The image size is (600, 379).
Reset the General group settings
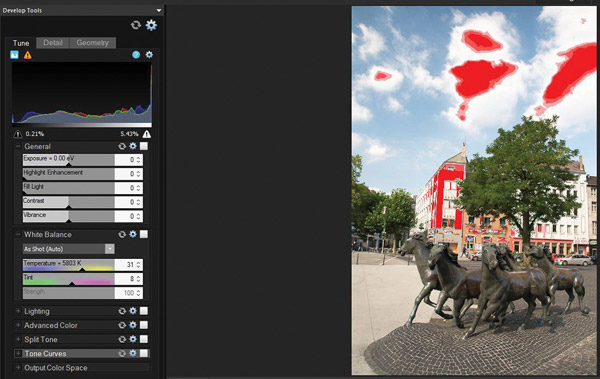click(122, 146)
